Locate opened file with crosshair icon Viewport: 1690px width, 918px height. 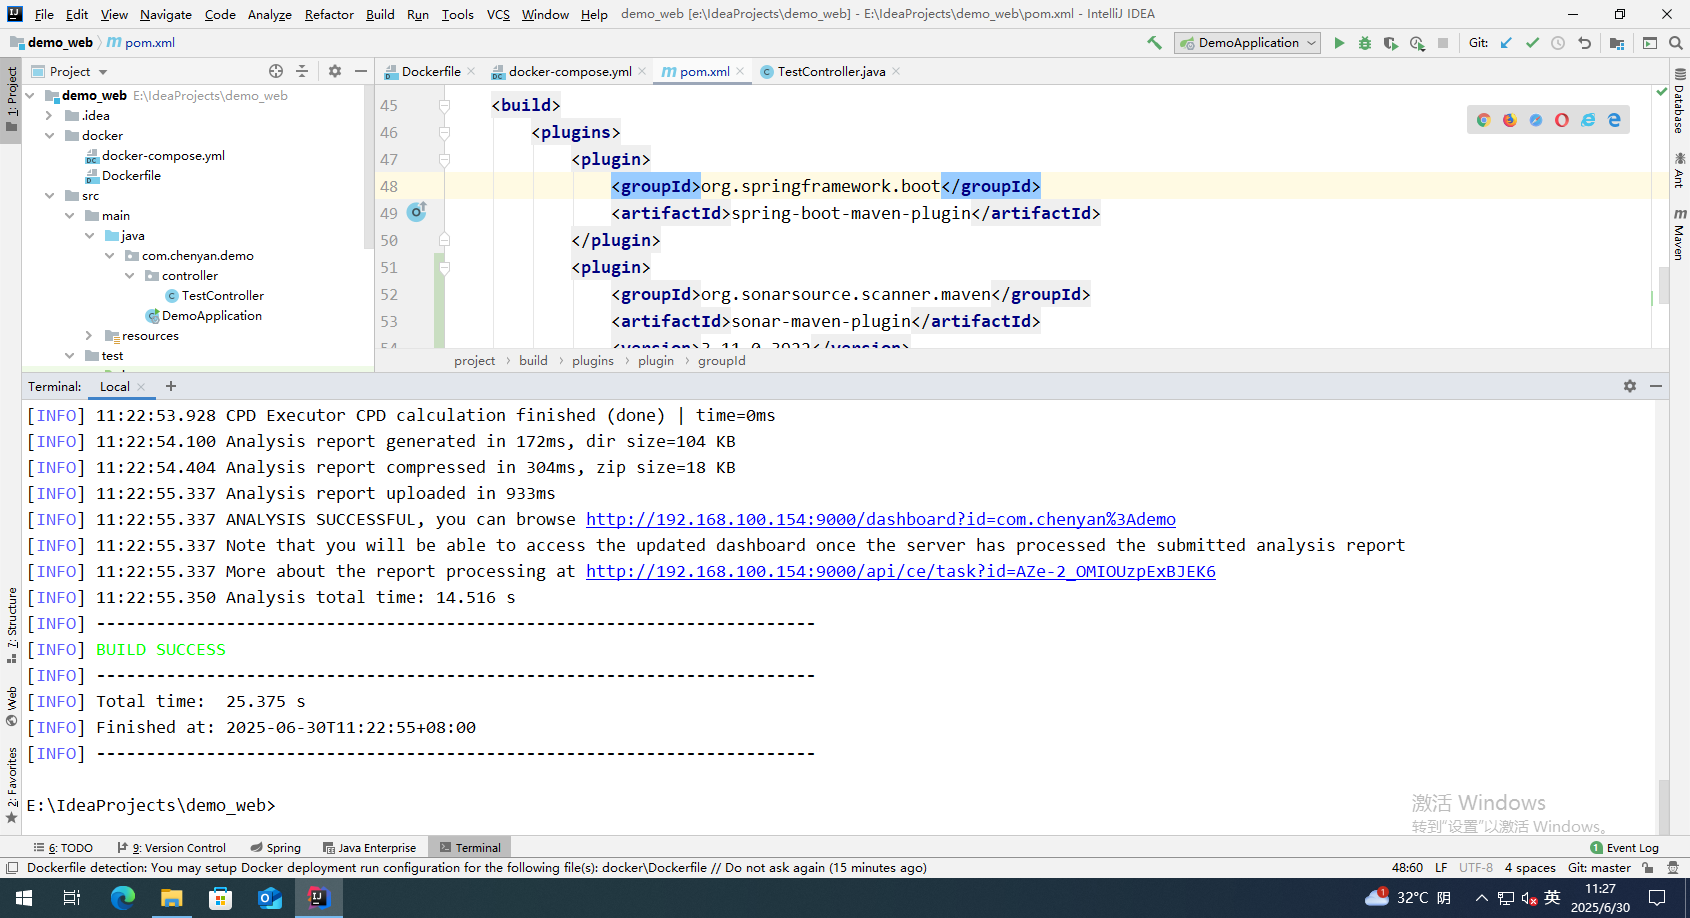tap(276, 71)
